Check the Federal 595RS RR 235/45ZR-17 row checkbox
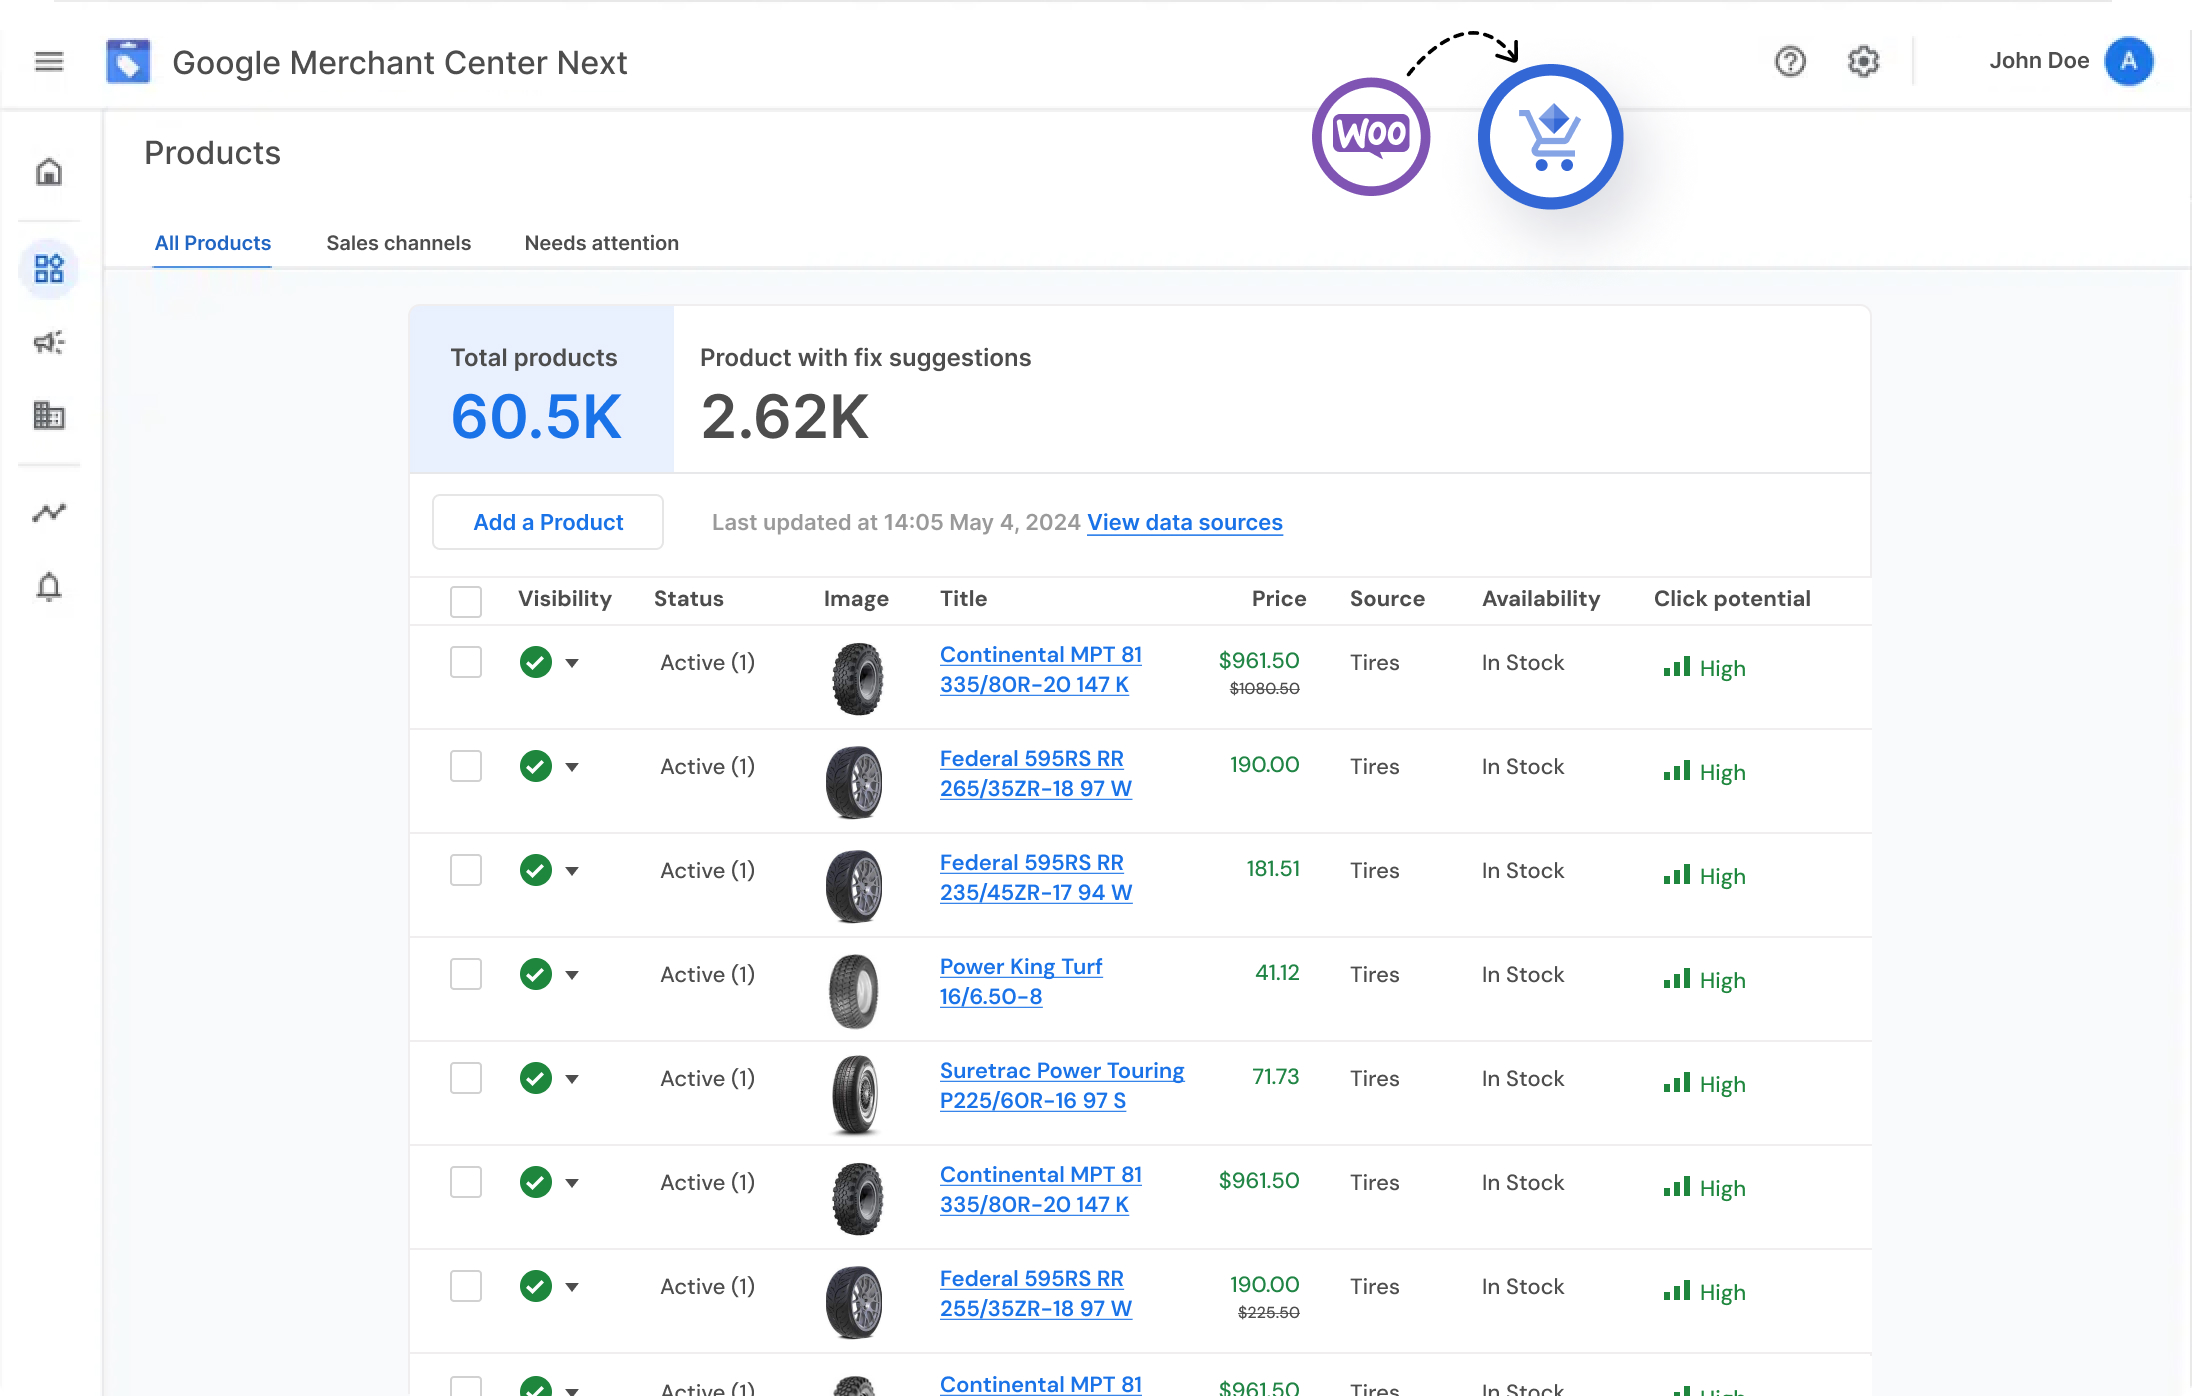 point(466,870)
